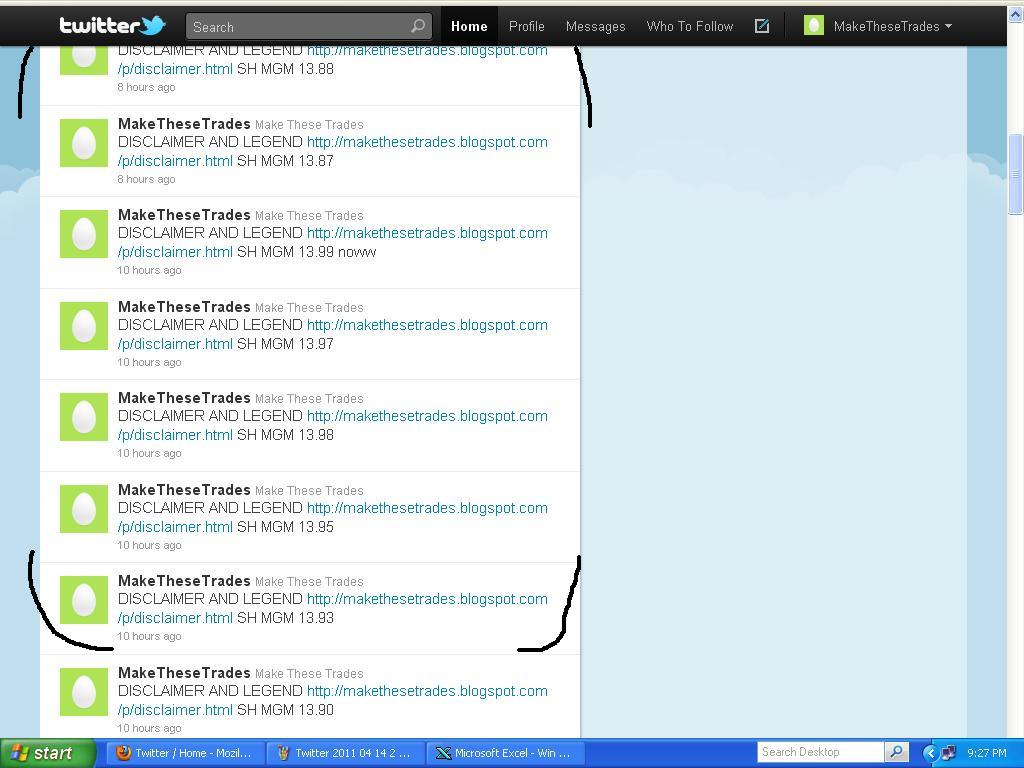This screenshot has height=768, width=1024.
Task: Open the MakeTheseTrades account dropdown
Action: (x=892, y=26)
